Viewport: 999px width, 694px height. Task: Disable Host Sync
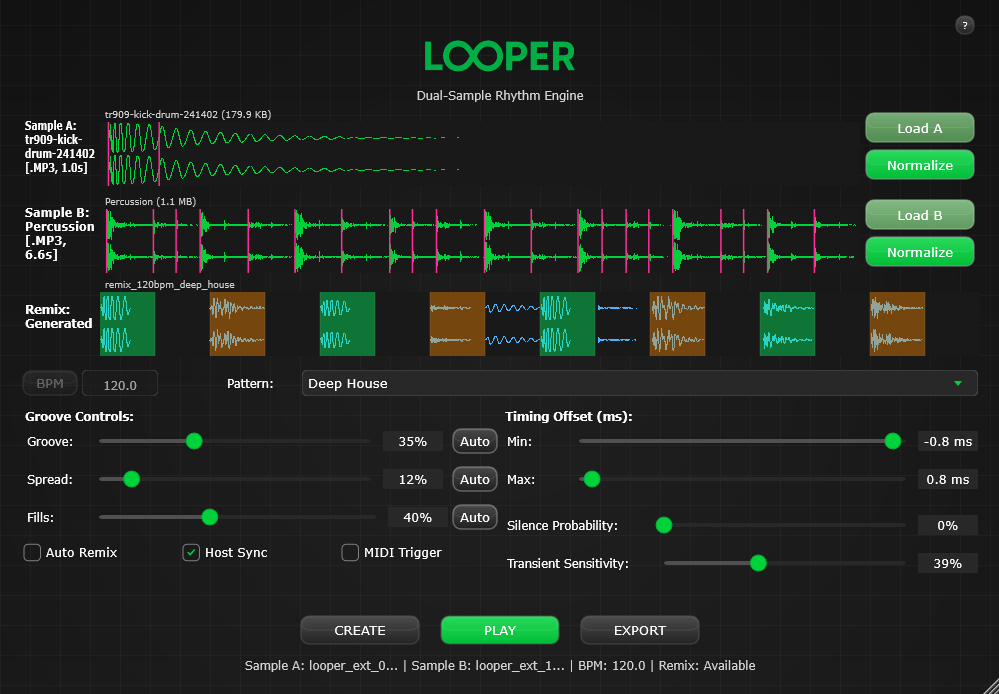(x=190, y=552)
